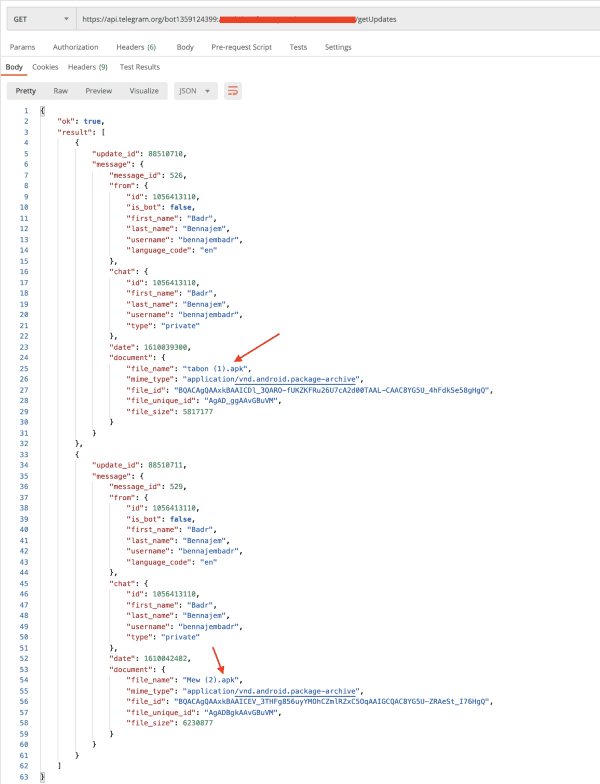Click "is_bot": false on line 10

point(160,207)
